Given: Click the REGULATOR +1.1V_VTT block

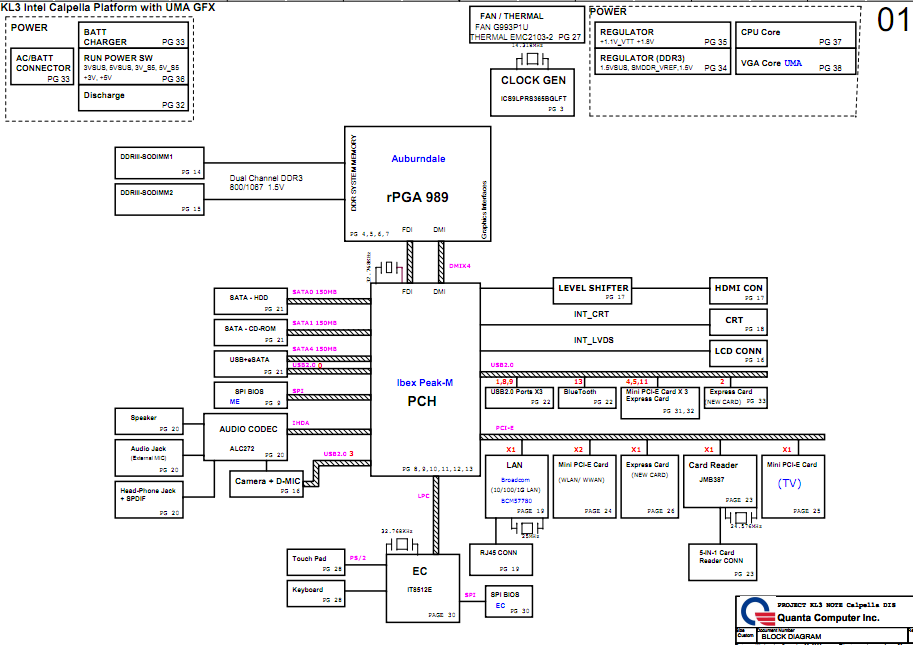Looking at the screenshot, I should [663, 35].
